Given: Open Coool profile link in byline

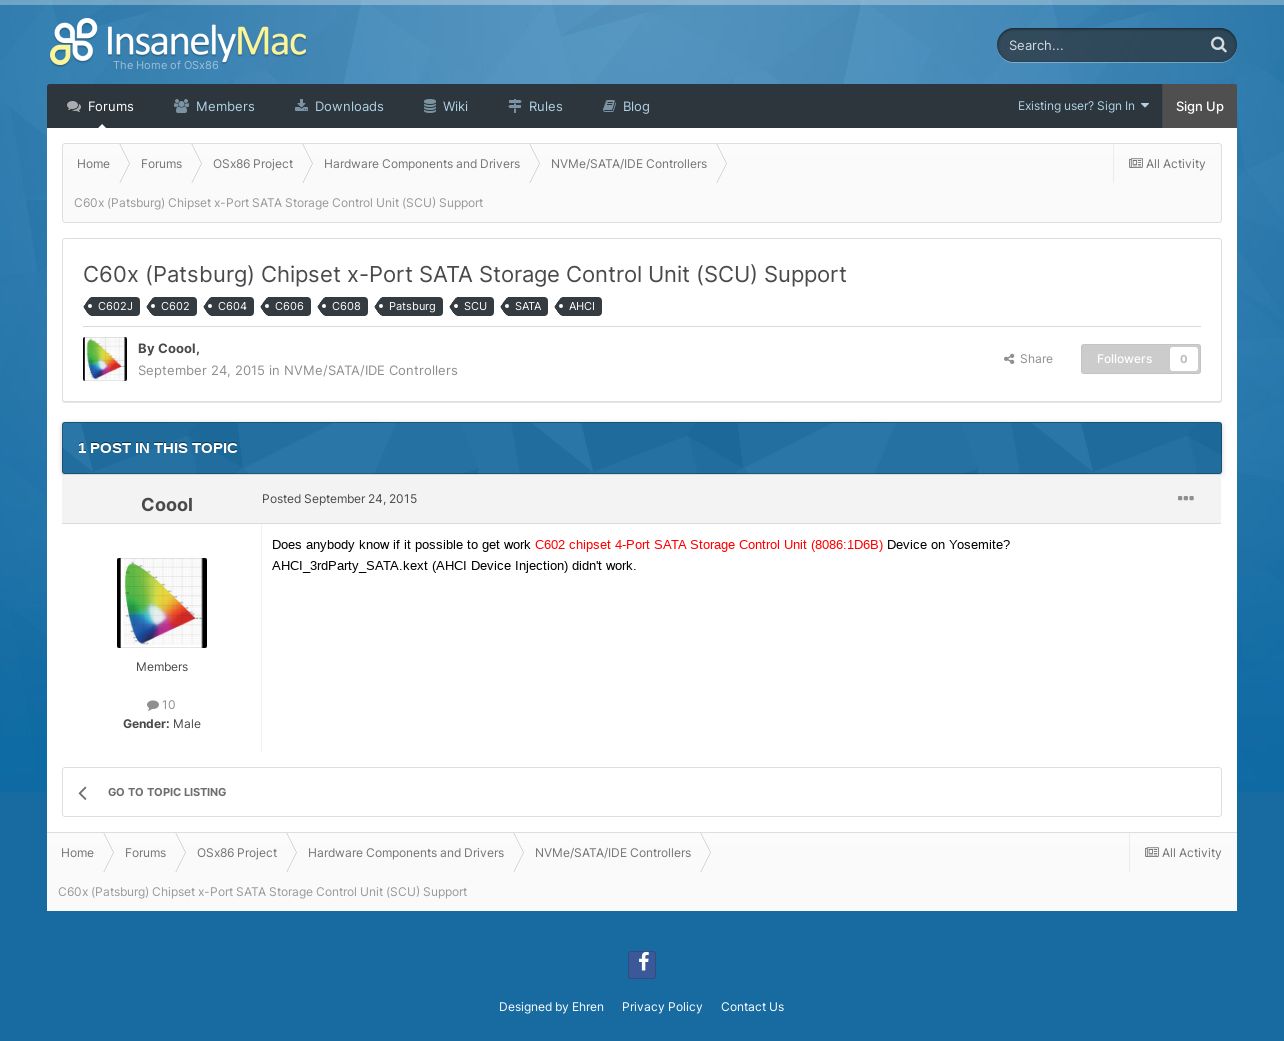Looking at the screenshot, I should pyautogui.click(x=177, y=349).
